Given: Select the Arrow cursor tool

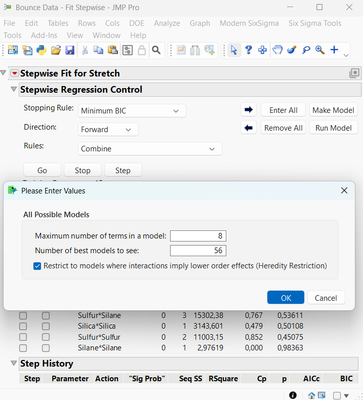Looking at the screenshot, I should click(x=234, y=50).
